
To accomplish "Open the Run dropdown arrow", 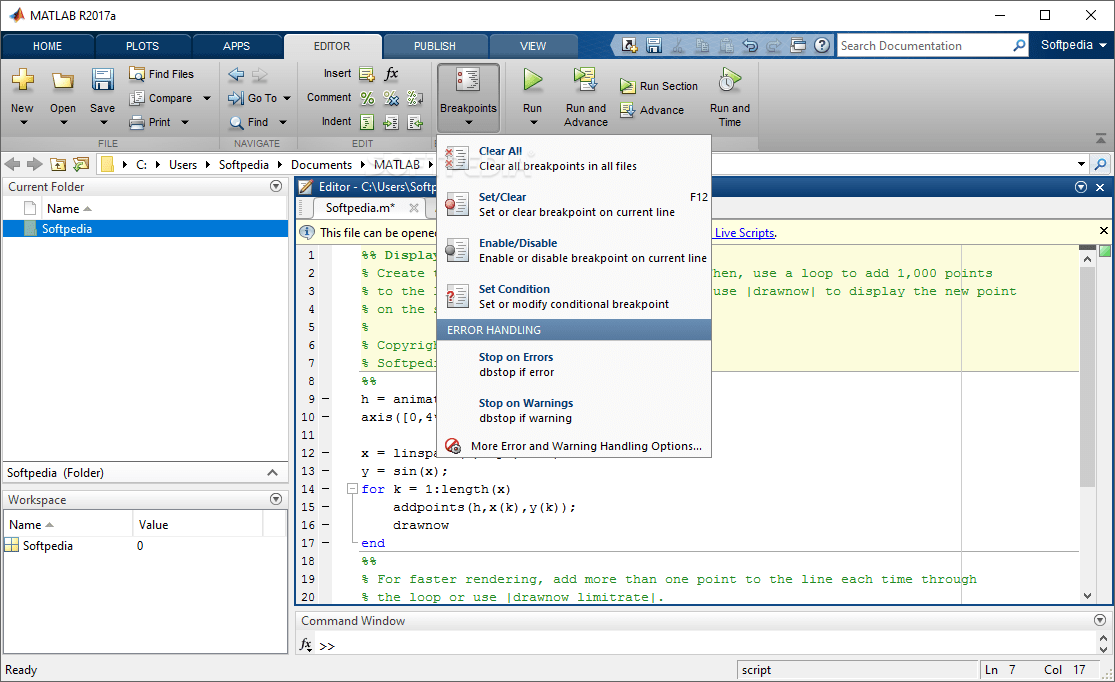I will (533, 122).
